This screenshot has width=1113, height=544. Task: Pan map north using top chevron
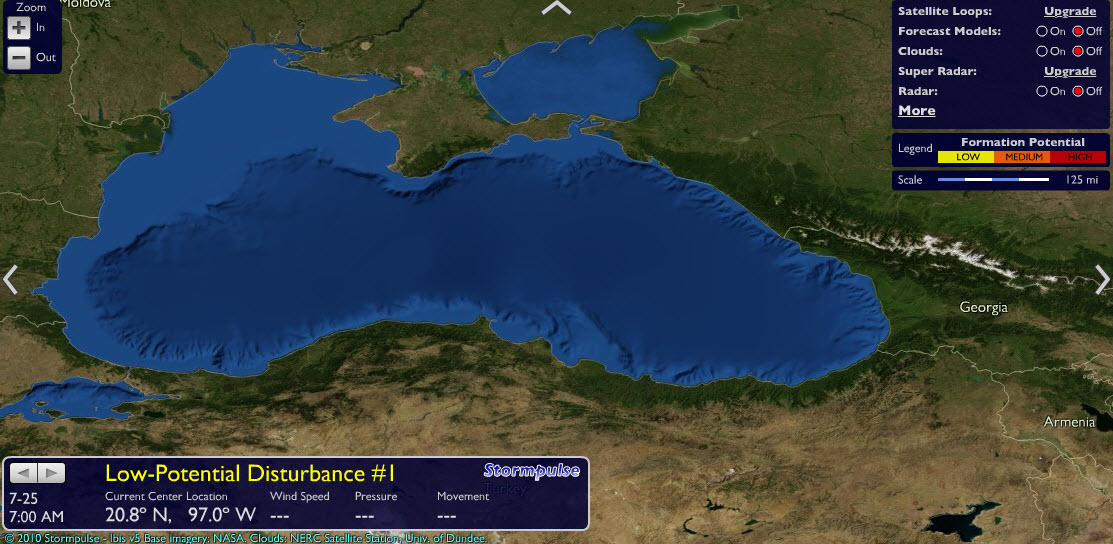click(556, 8)
